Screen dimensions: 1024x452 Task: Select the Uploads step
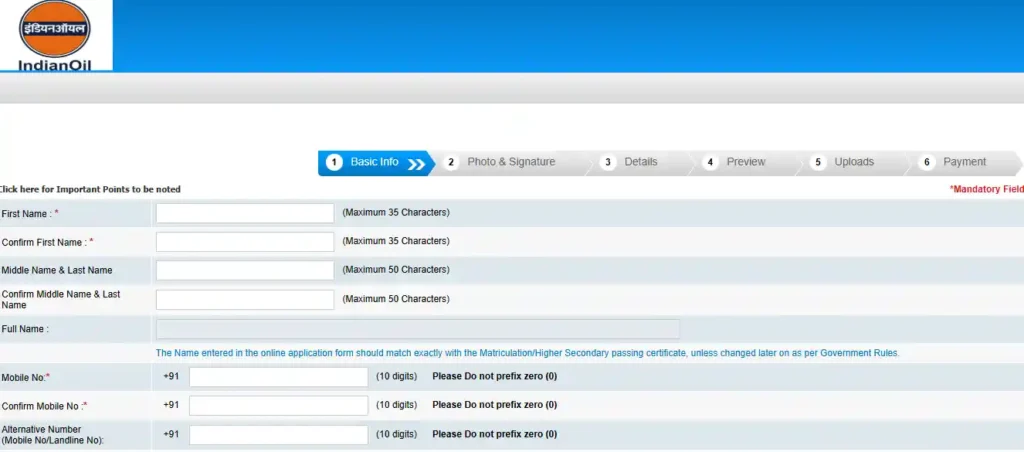tap(854, 162)
